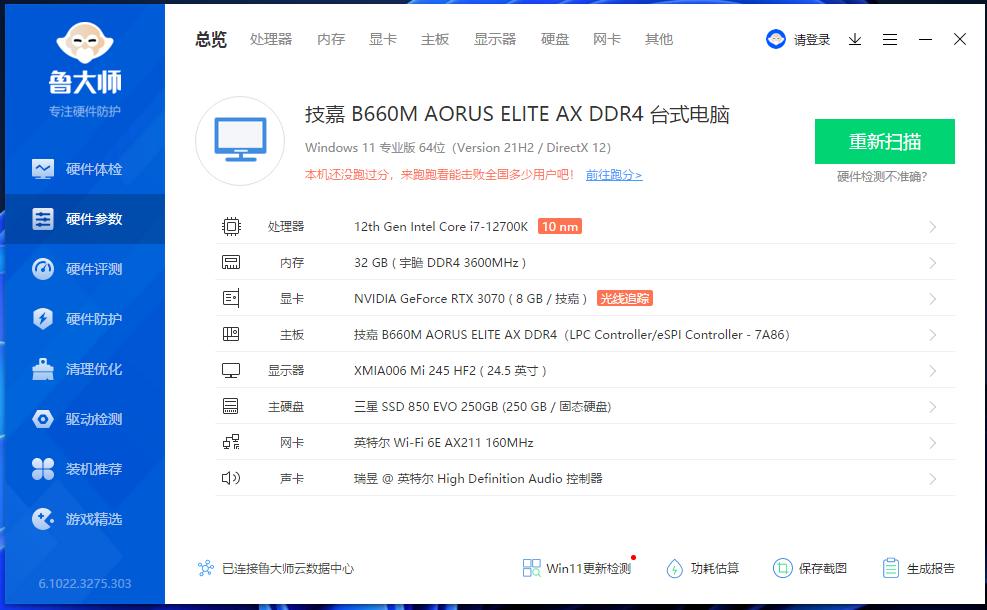
Task: Click the 游戏精选 Pac-Man icon
Action: tap(42, 519)
